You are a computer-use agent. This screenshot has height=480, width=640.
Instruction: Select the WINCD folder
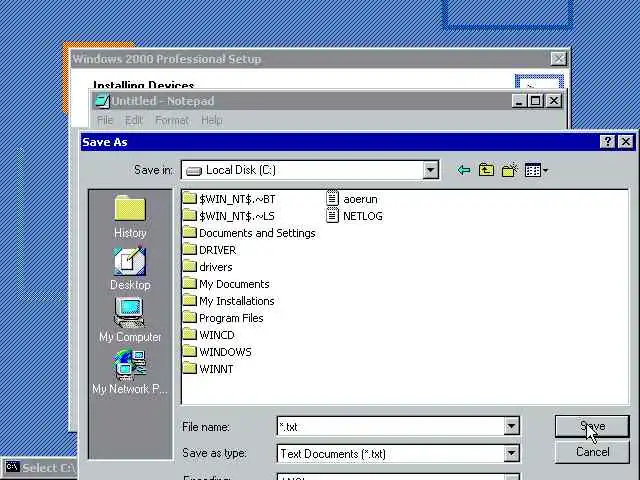point(208,335)
